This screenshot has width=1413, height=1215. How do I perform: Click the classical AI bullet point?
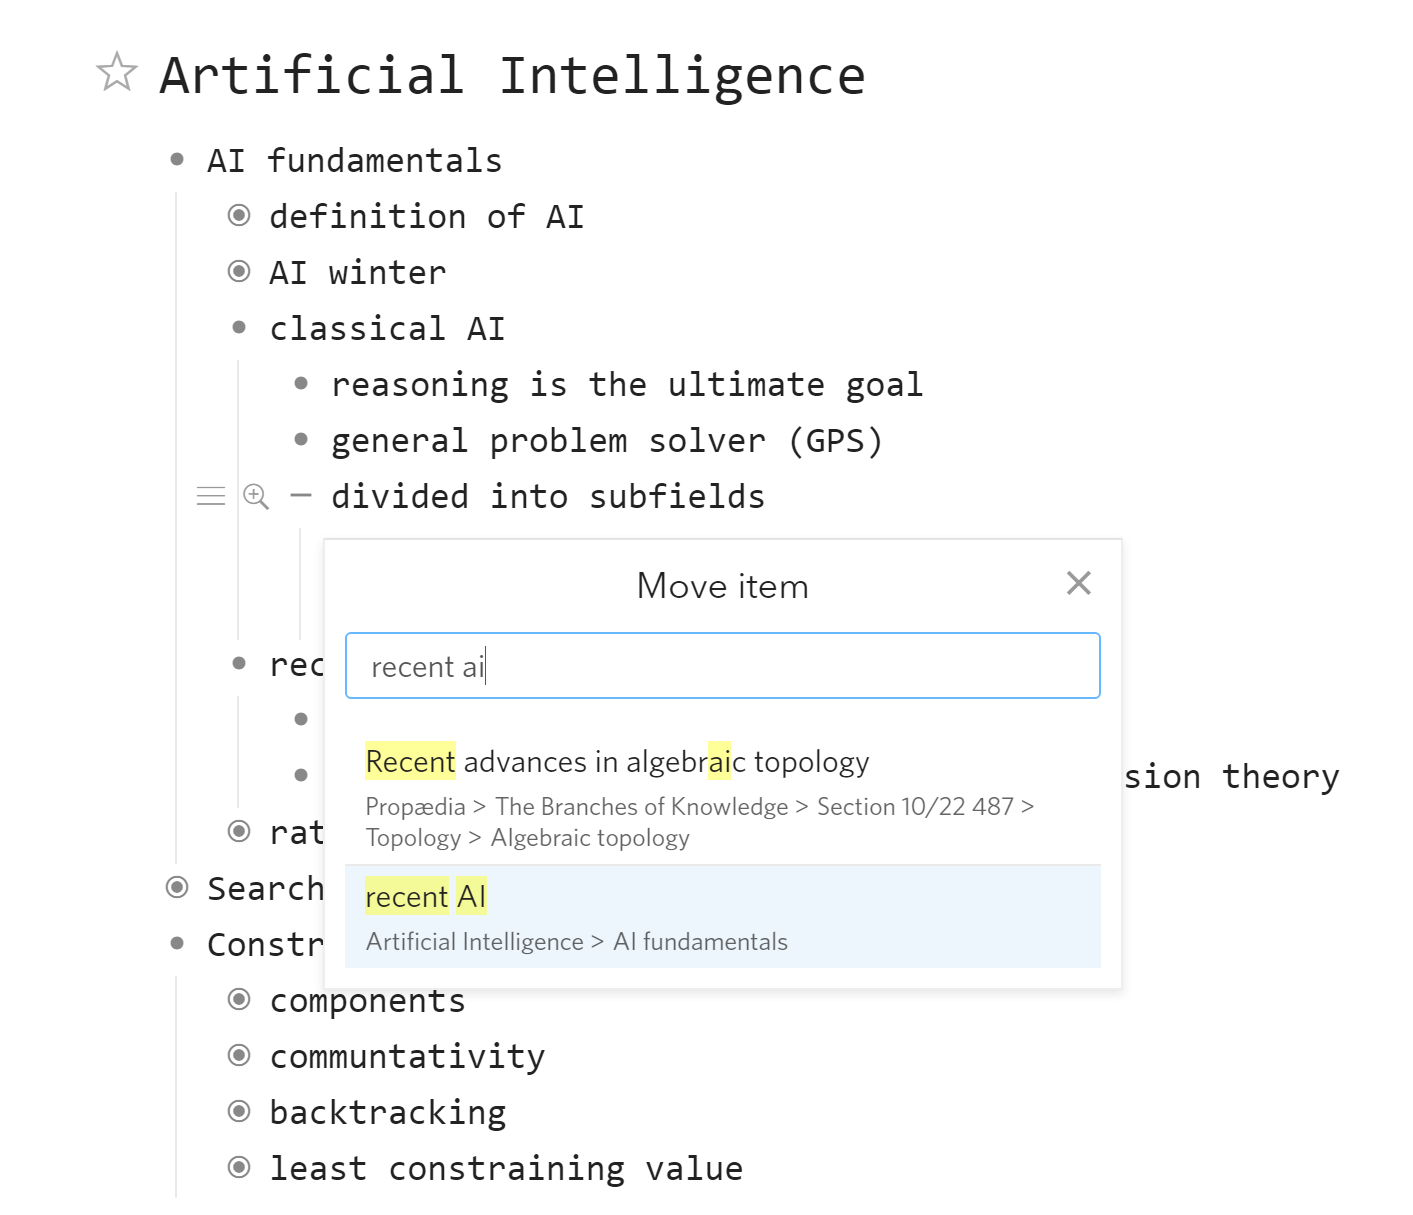(239, 328)
